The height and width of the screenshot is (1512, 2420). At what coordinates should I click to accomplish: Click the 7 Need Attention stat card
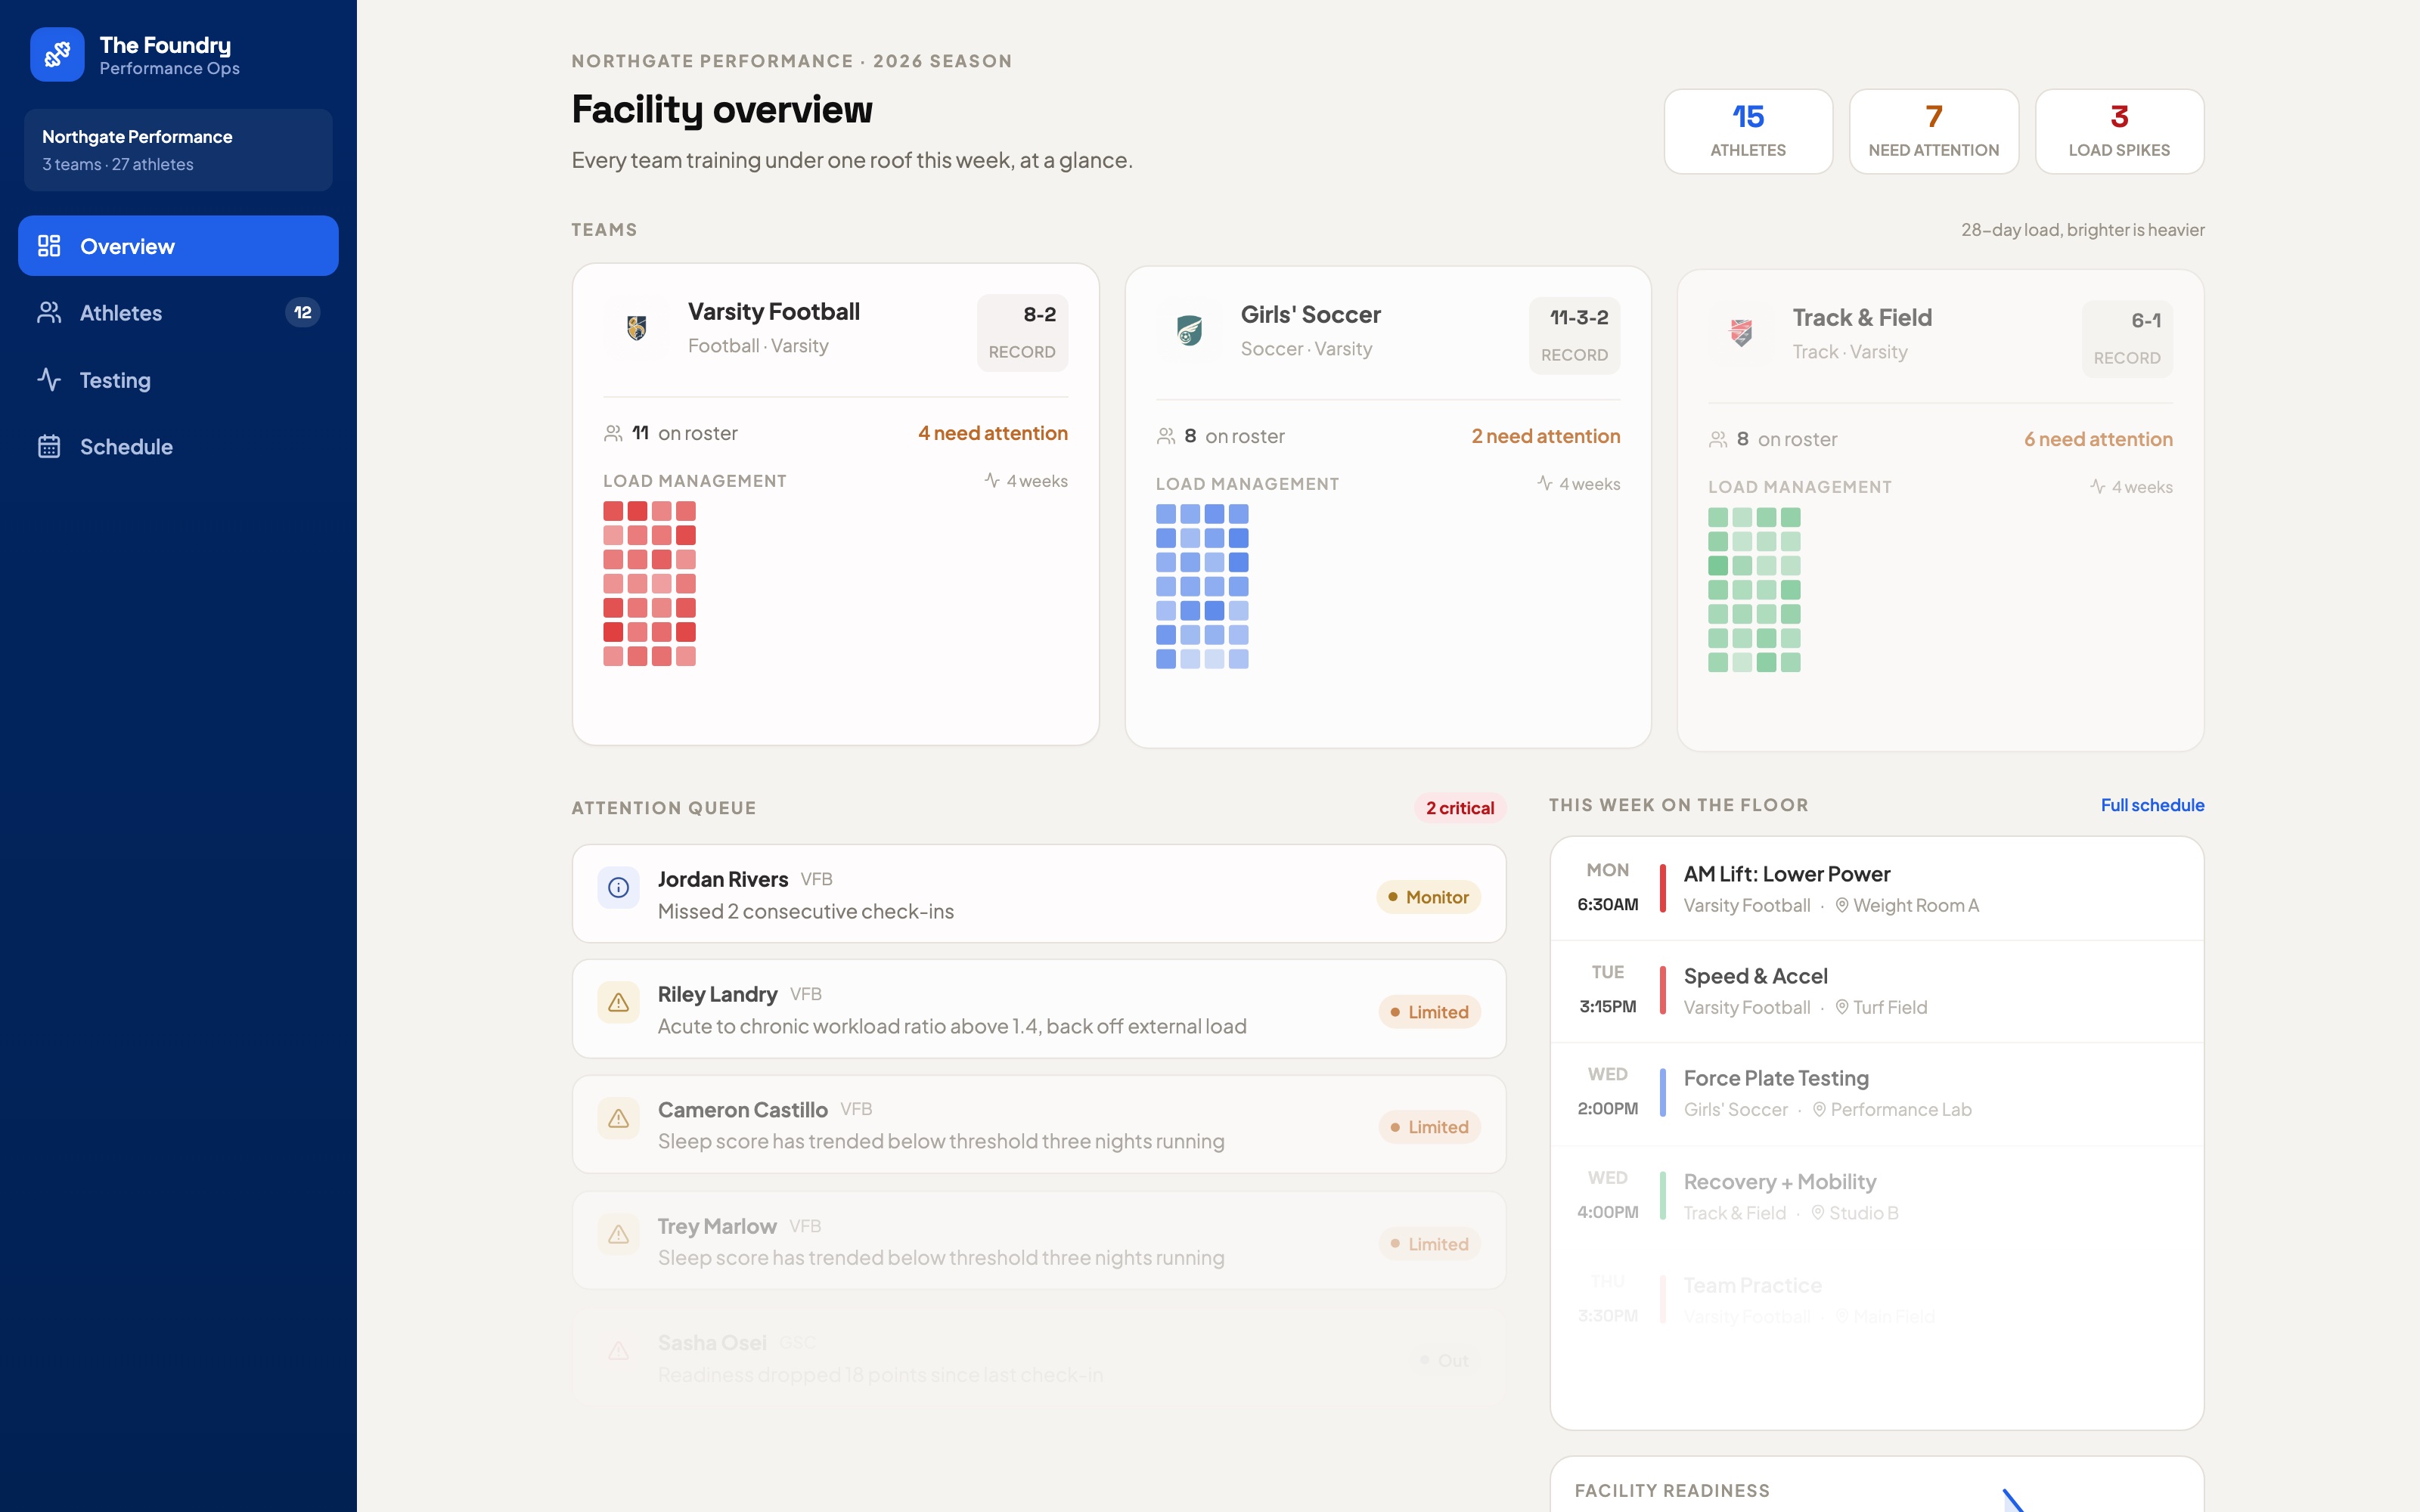click(1934, 131)
